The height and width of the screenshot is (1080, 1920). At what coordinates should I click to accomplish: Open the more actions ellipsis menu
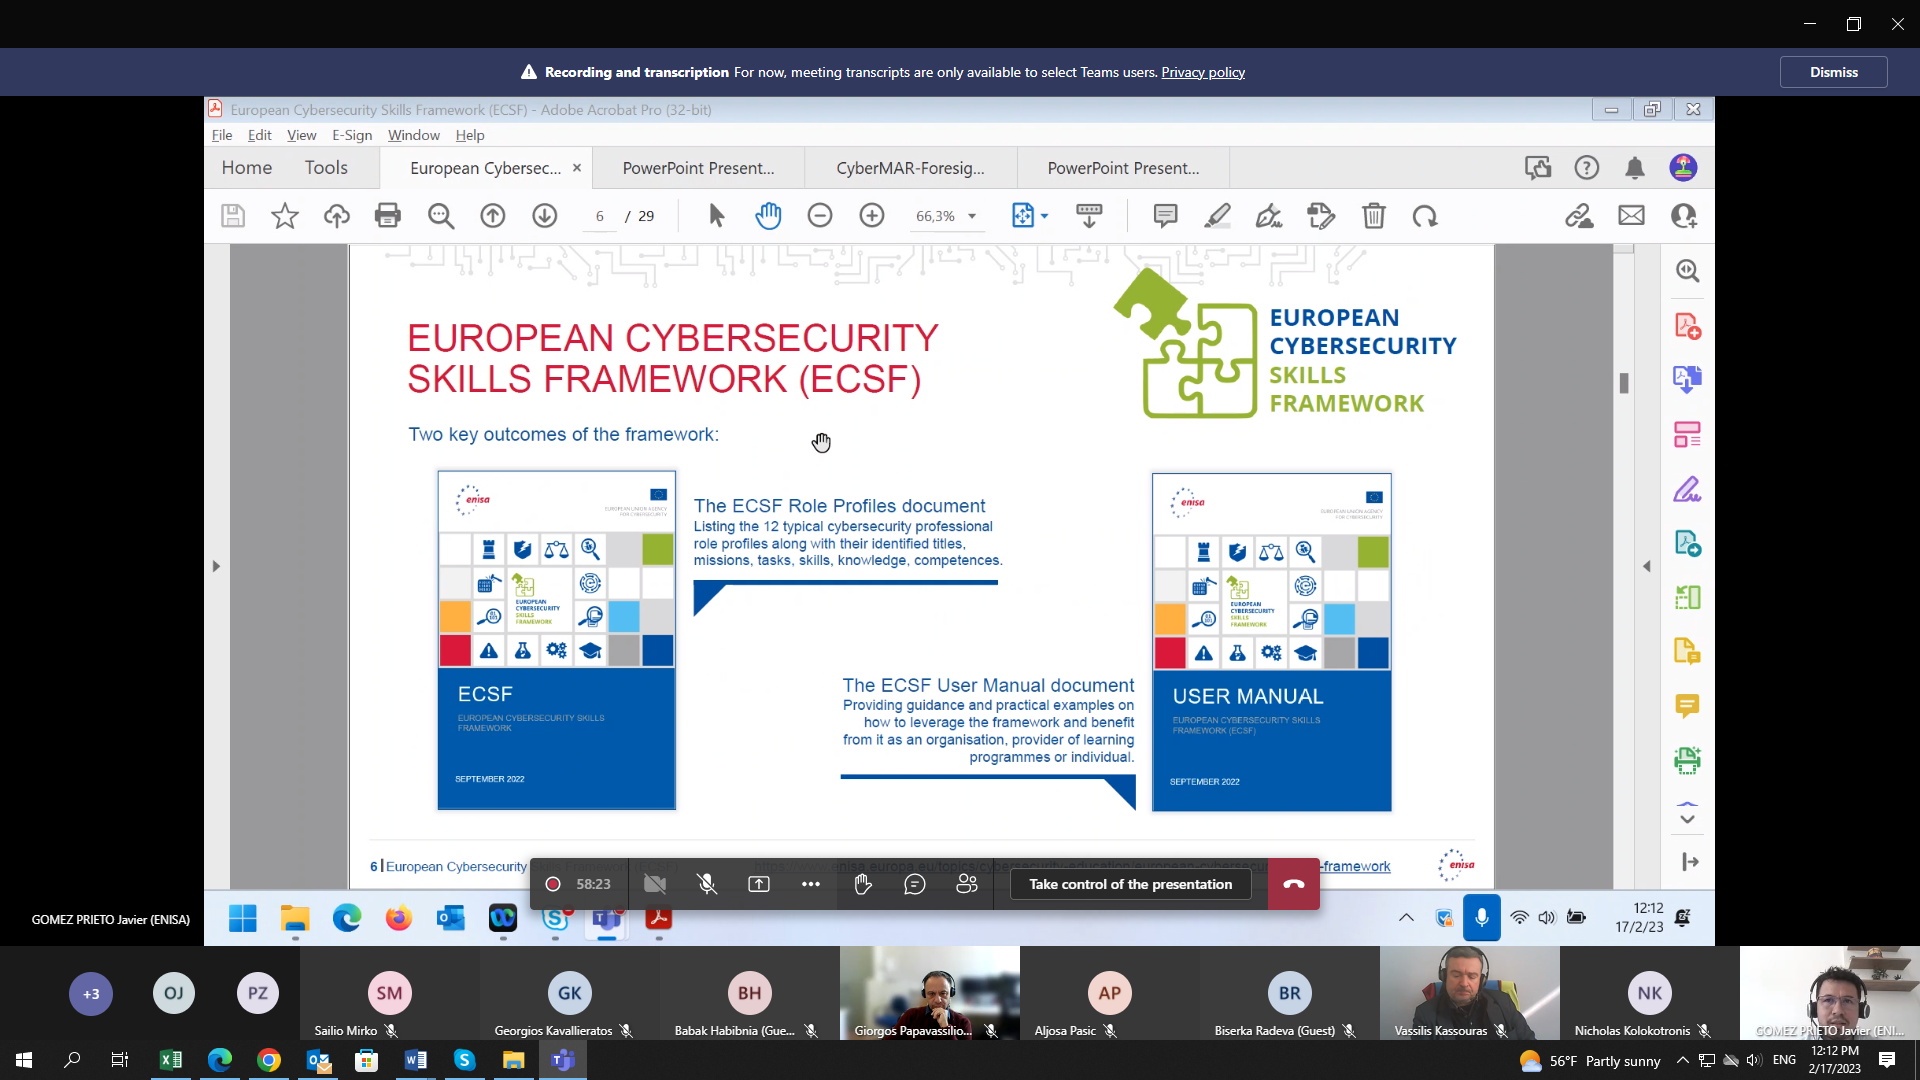tap(810, 884)
